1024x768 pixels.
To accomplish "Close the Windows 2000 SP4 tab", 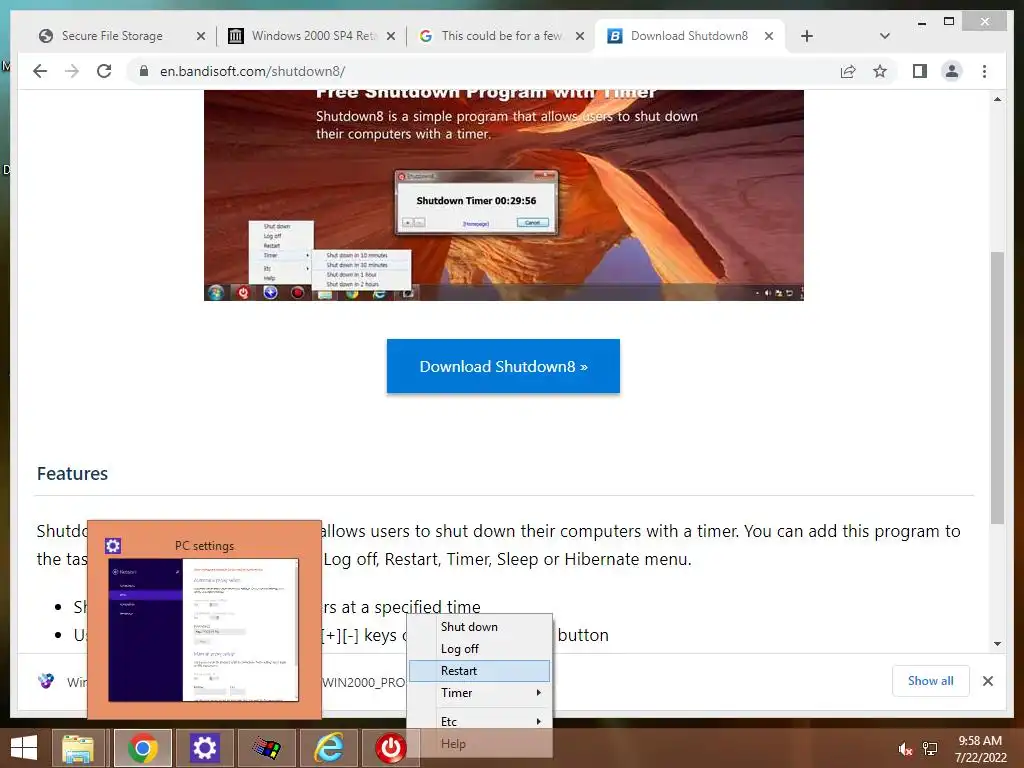I will point(391,36).
